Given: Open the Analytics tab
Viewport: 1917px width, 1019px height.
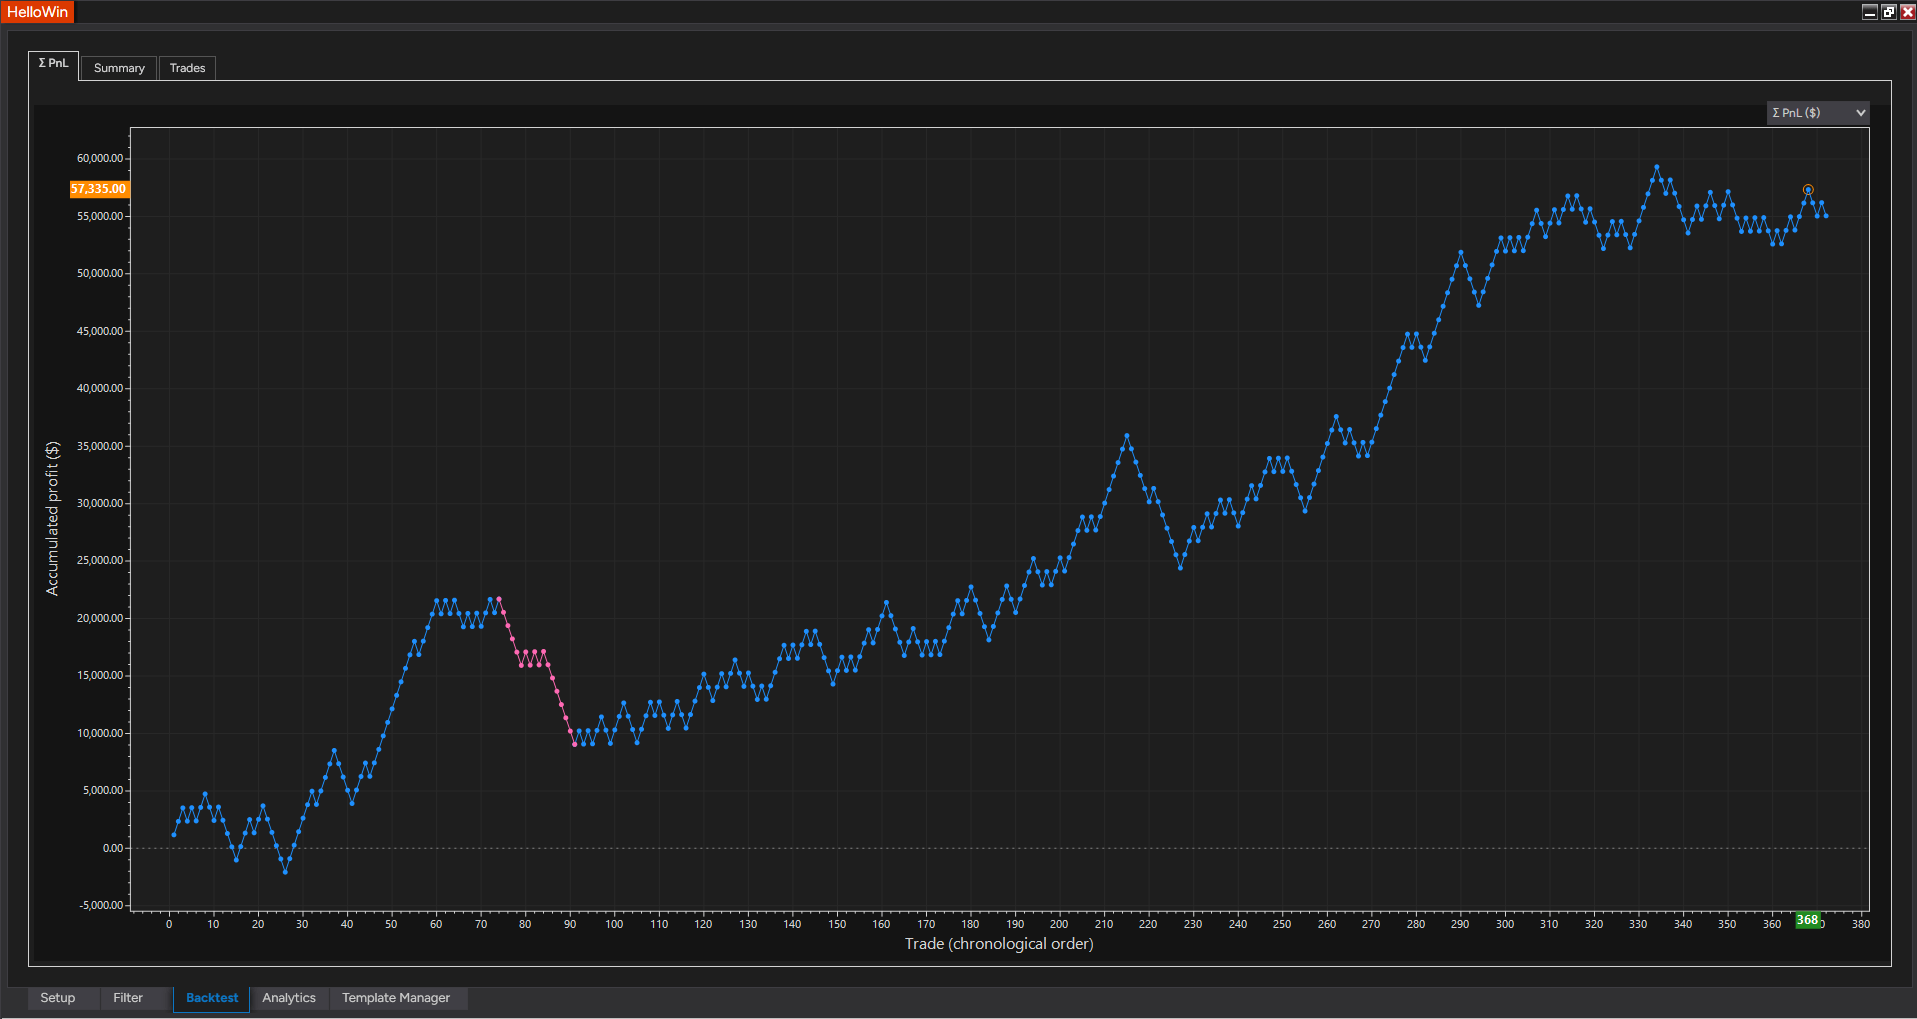Looking at the screenshot, I should 289,998.
